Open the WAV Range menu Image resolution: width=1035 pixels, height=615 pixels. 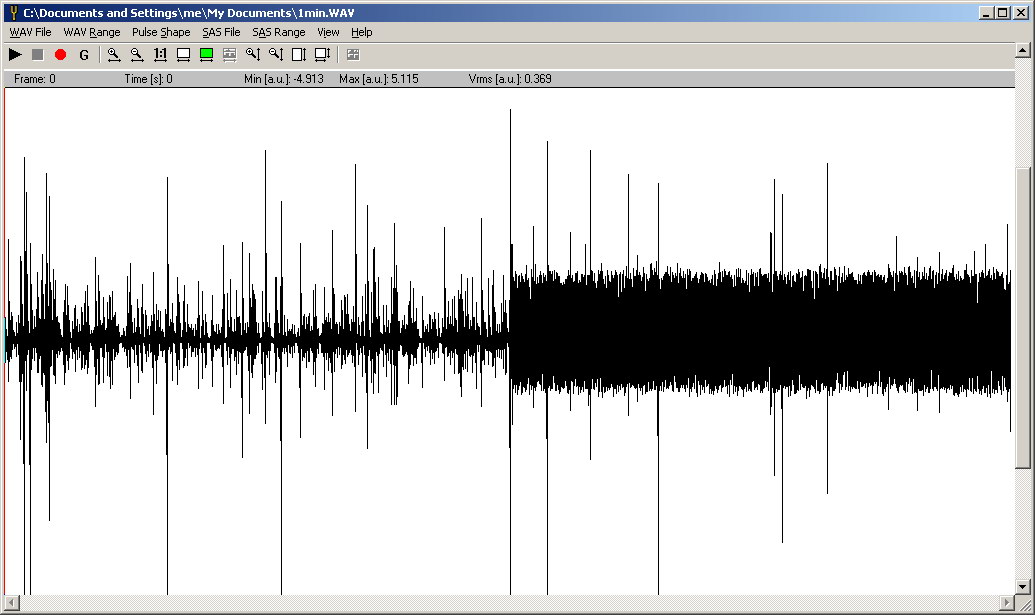click(92, 32)
